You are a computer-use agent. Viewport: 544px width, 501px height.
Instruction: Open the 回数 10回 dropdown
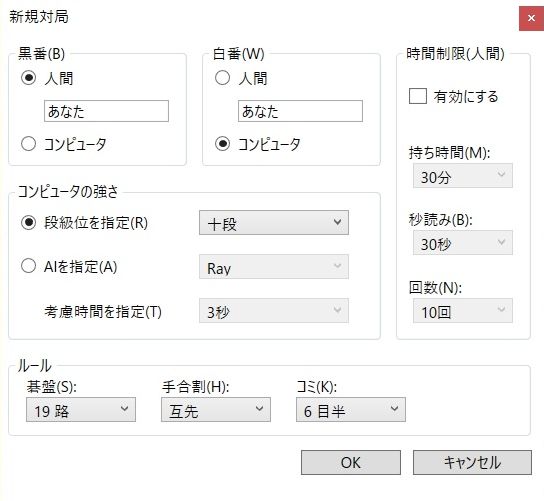coord(463,311)
